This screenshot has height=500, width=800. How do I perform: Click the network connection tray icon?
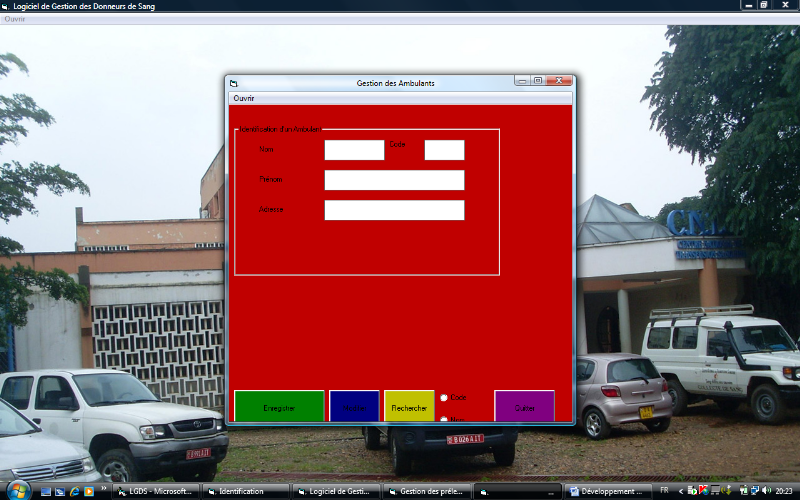pos(756,491)
